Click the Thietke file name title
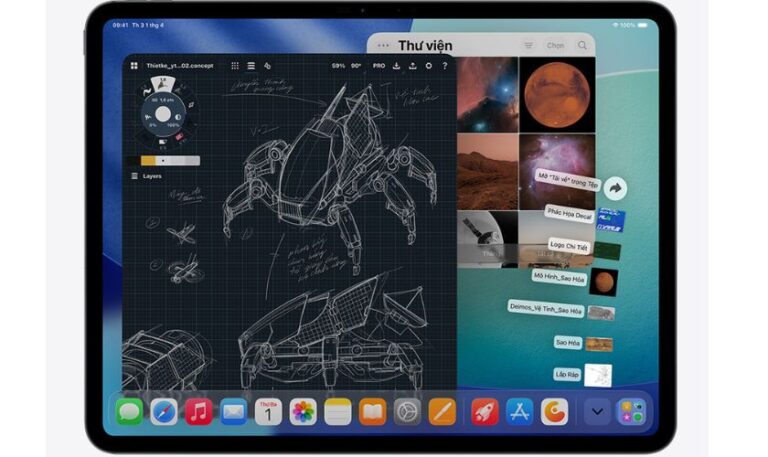The image size is (768, 457). pyautogui.click(x=180, y=66)
